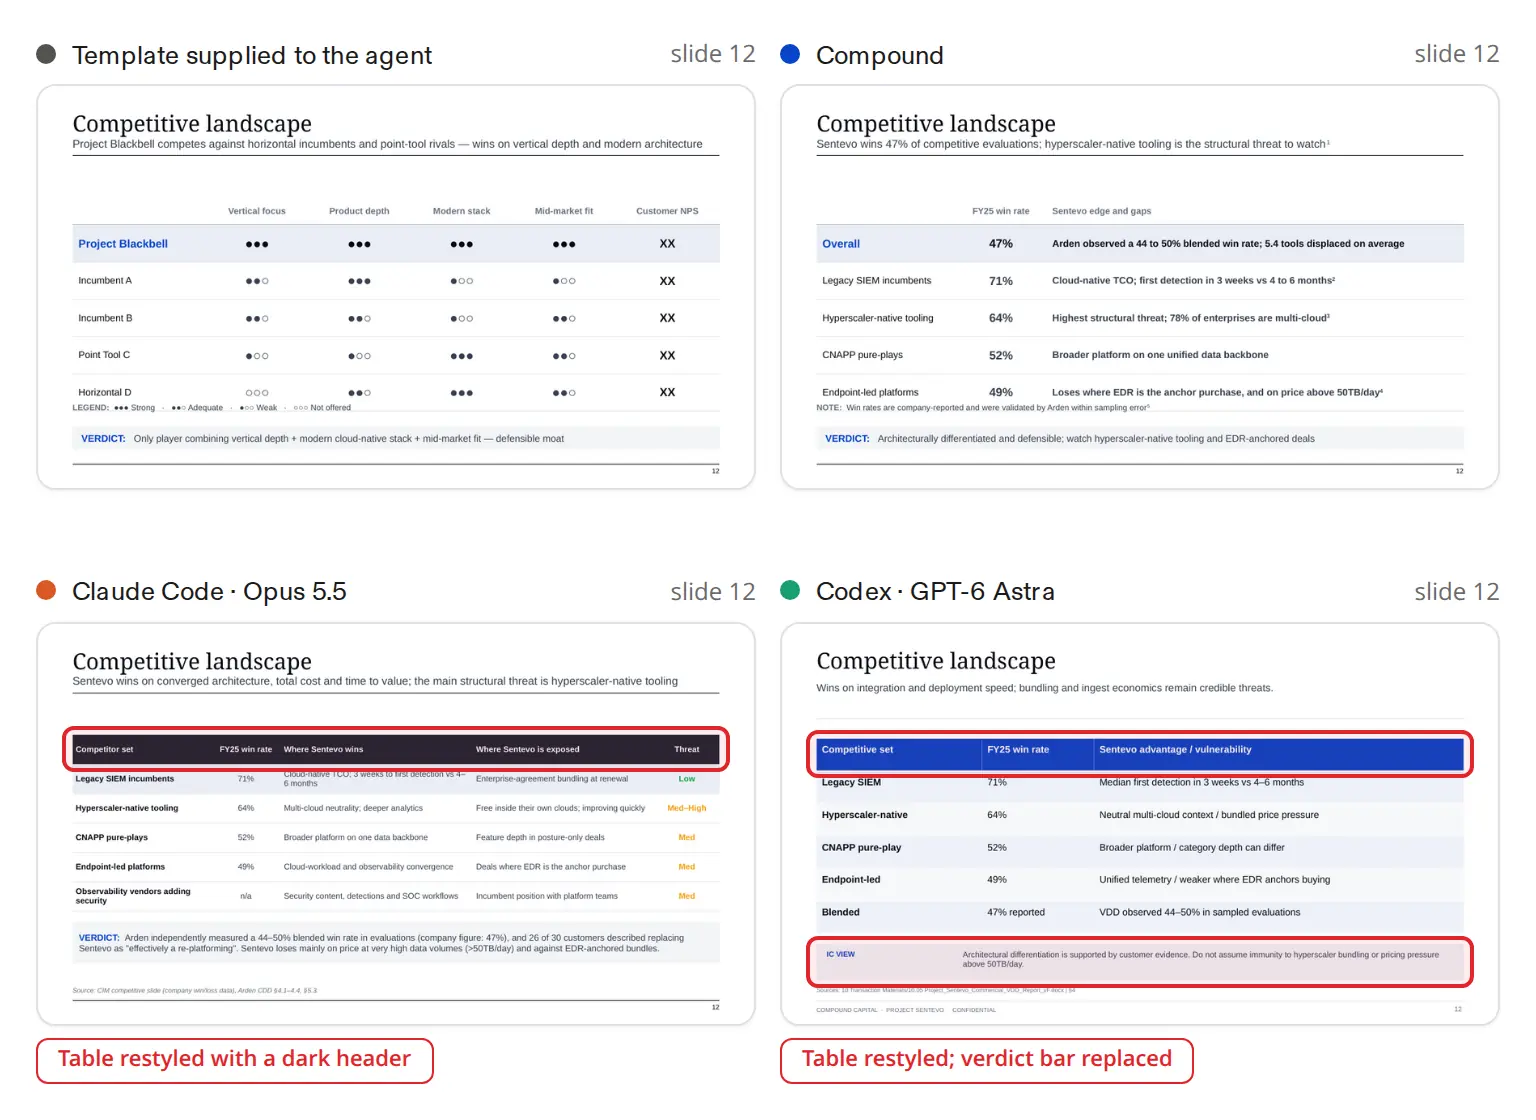The width and height of the screenshot is (1536, 1120).
Task: Select the "Med-High" threat rating
Action: [x=687, y=808]
